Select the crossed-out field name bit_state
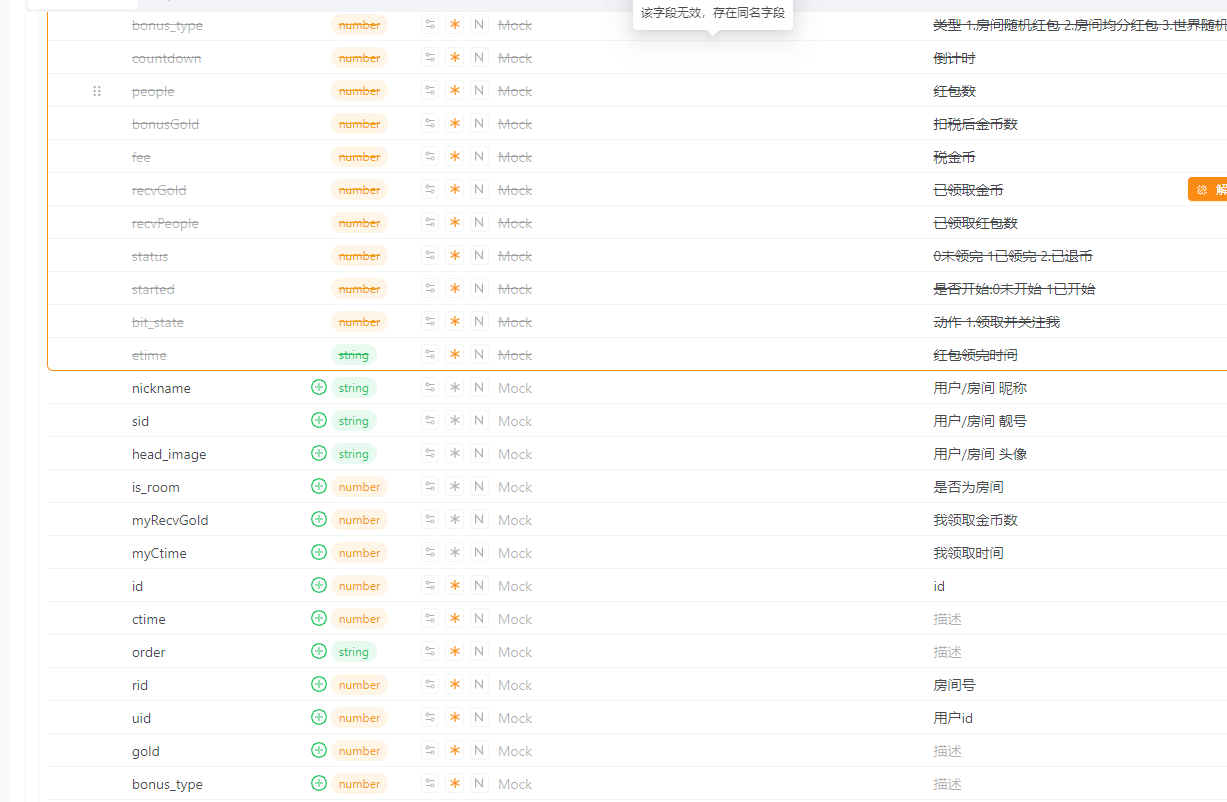 click(158, 321)
